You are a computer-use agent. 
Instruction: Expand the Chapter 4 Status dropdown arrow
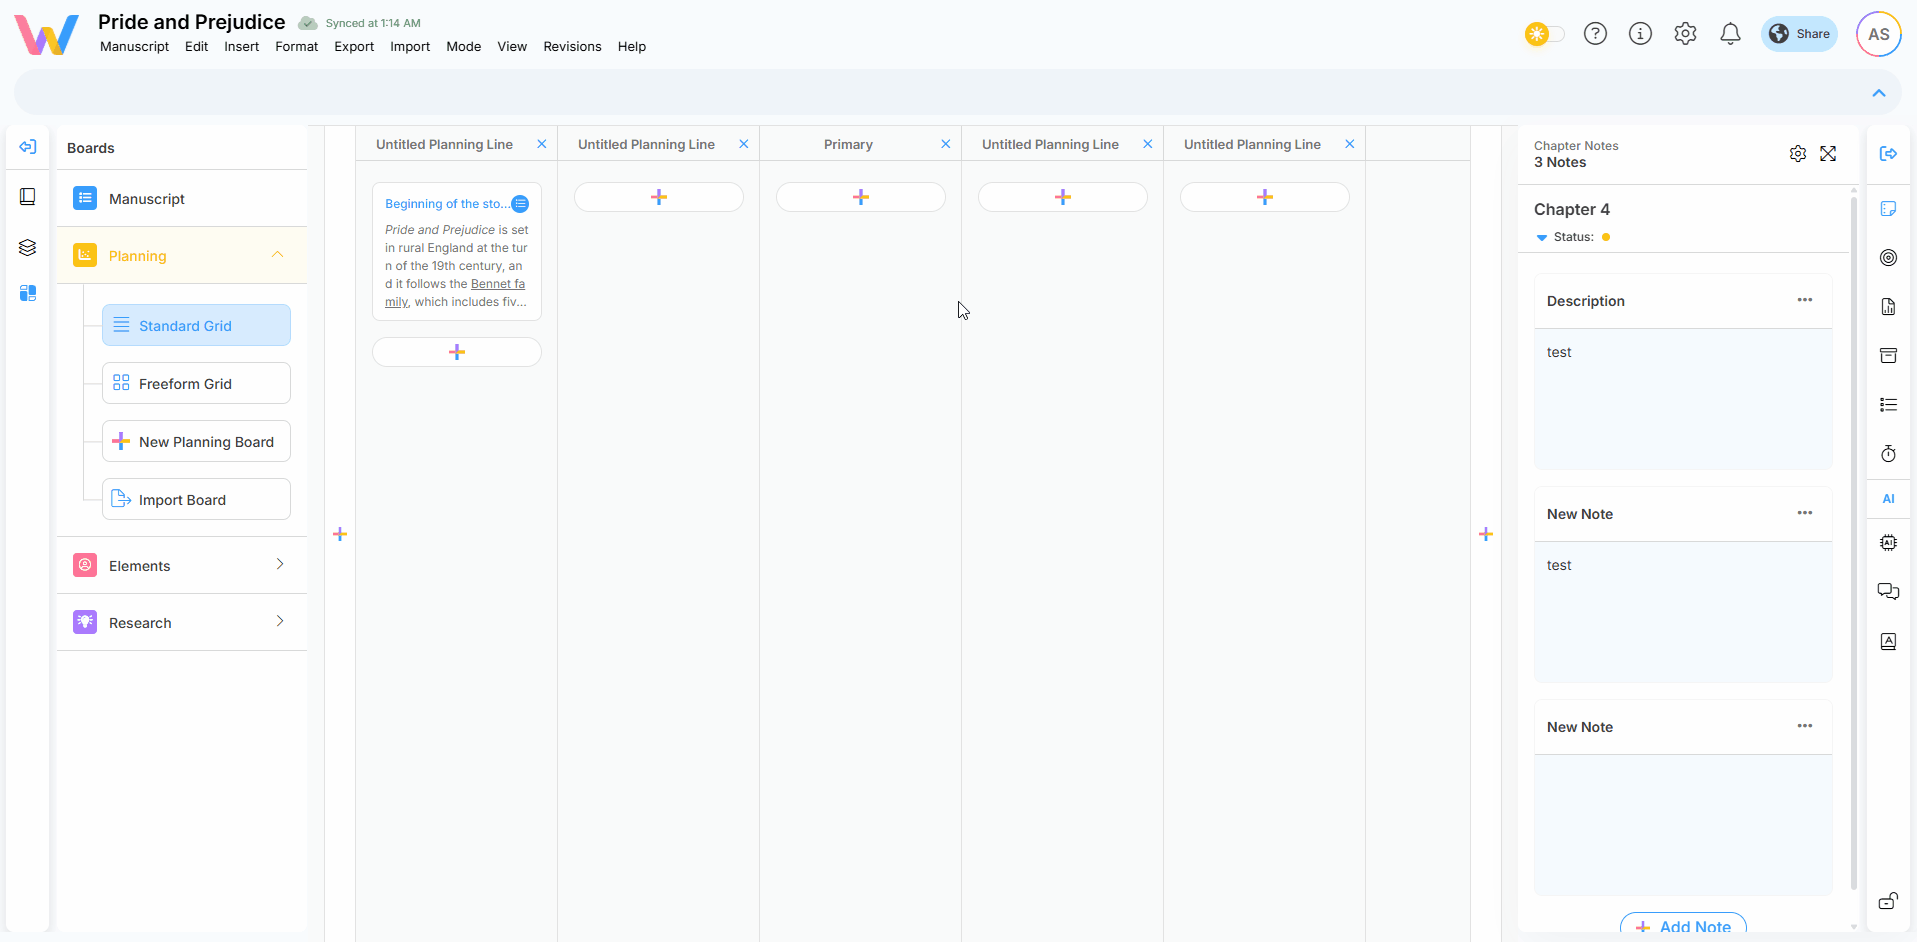click(1541, 238)
